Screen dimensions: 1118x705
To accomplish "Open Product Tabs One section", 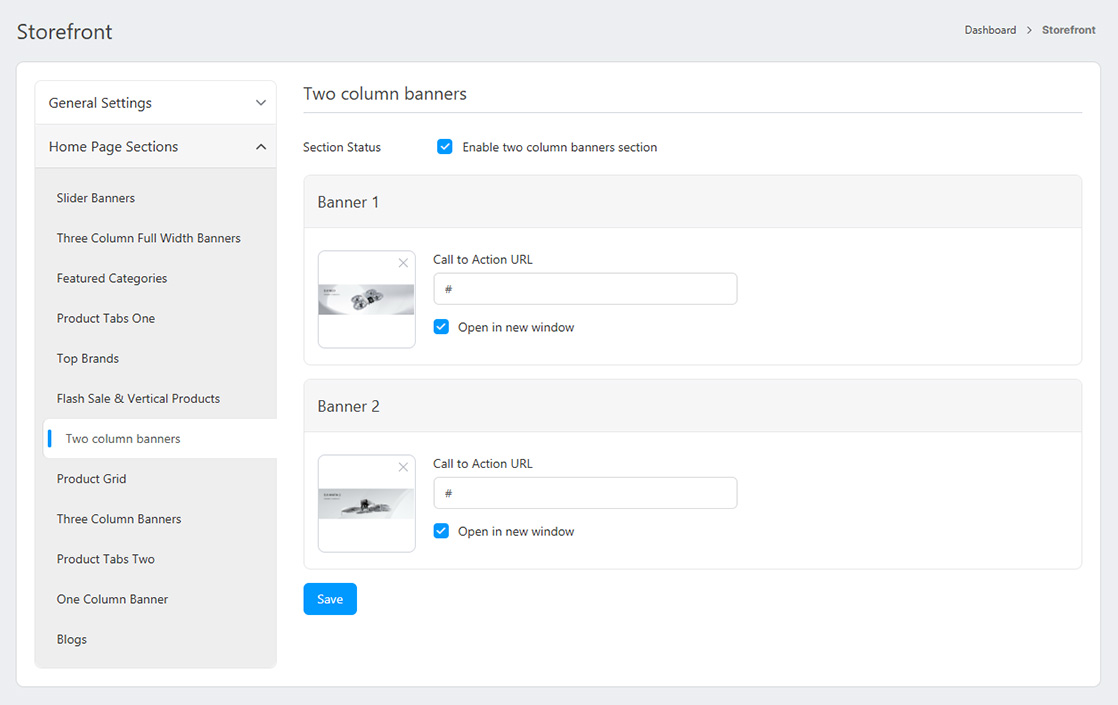I will pos(106,318).
